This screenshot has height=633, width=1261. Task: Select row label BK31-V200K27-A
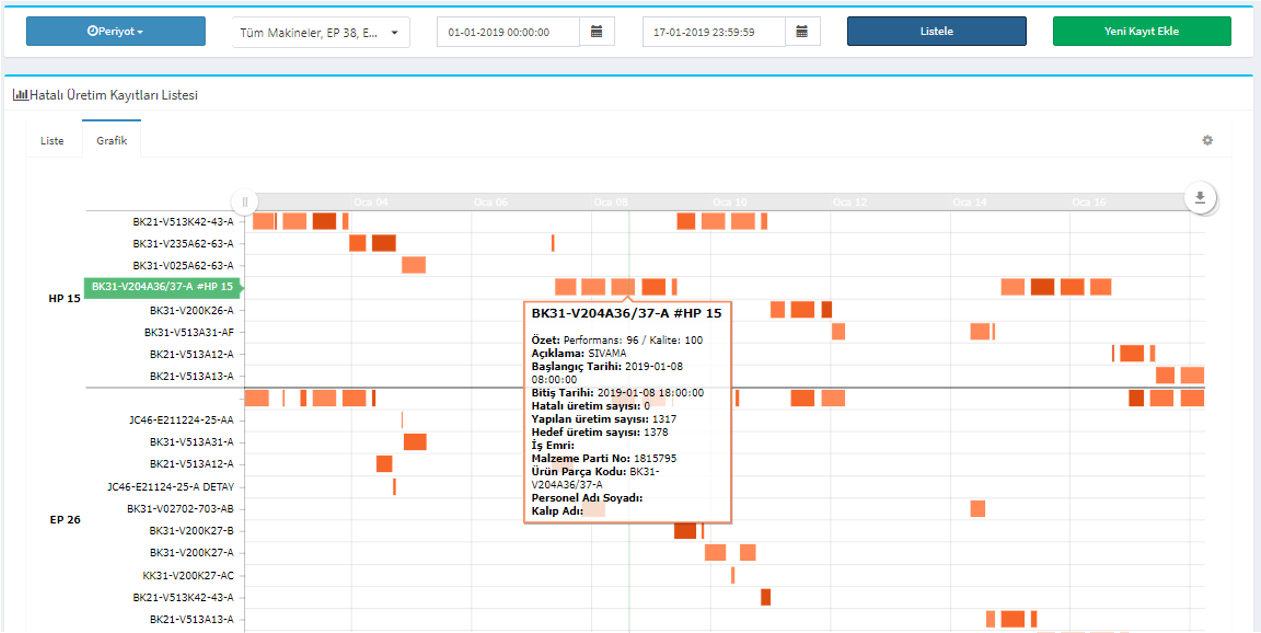point(191,552)
